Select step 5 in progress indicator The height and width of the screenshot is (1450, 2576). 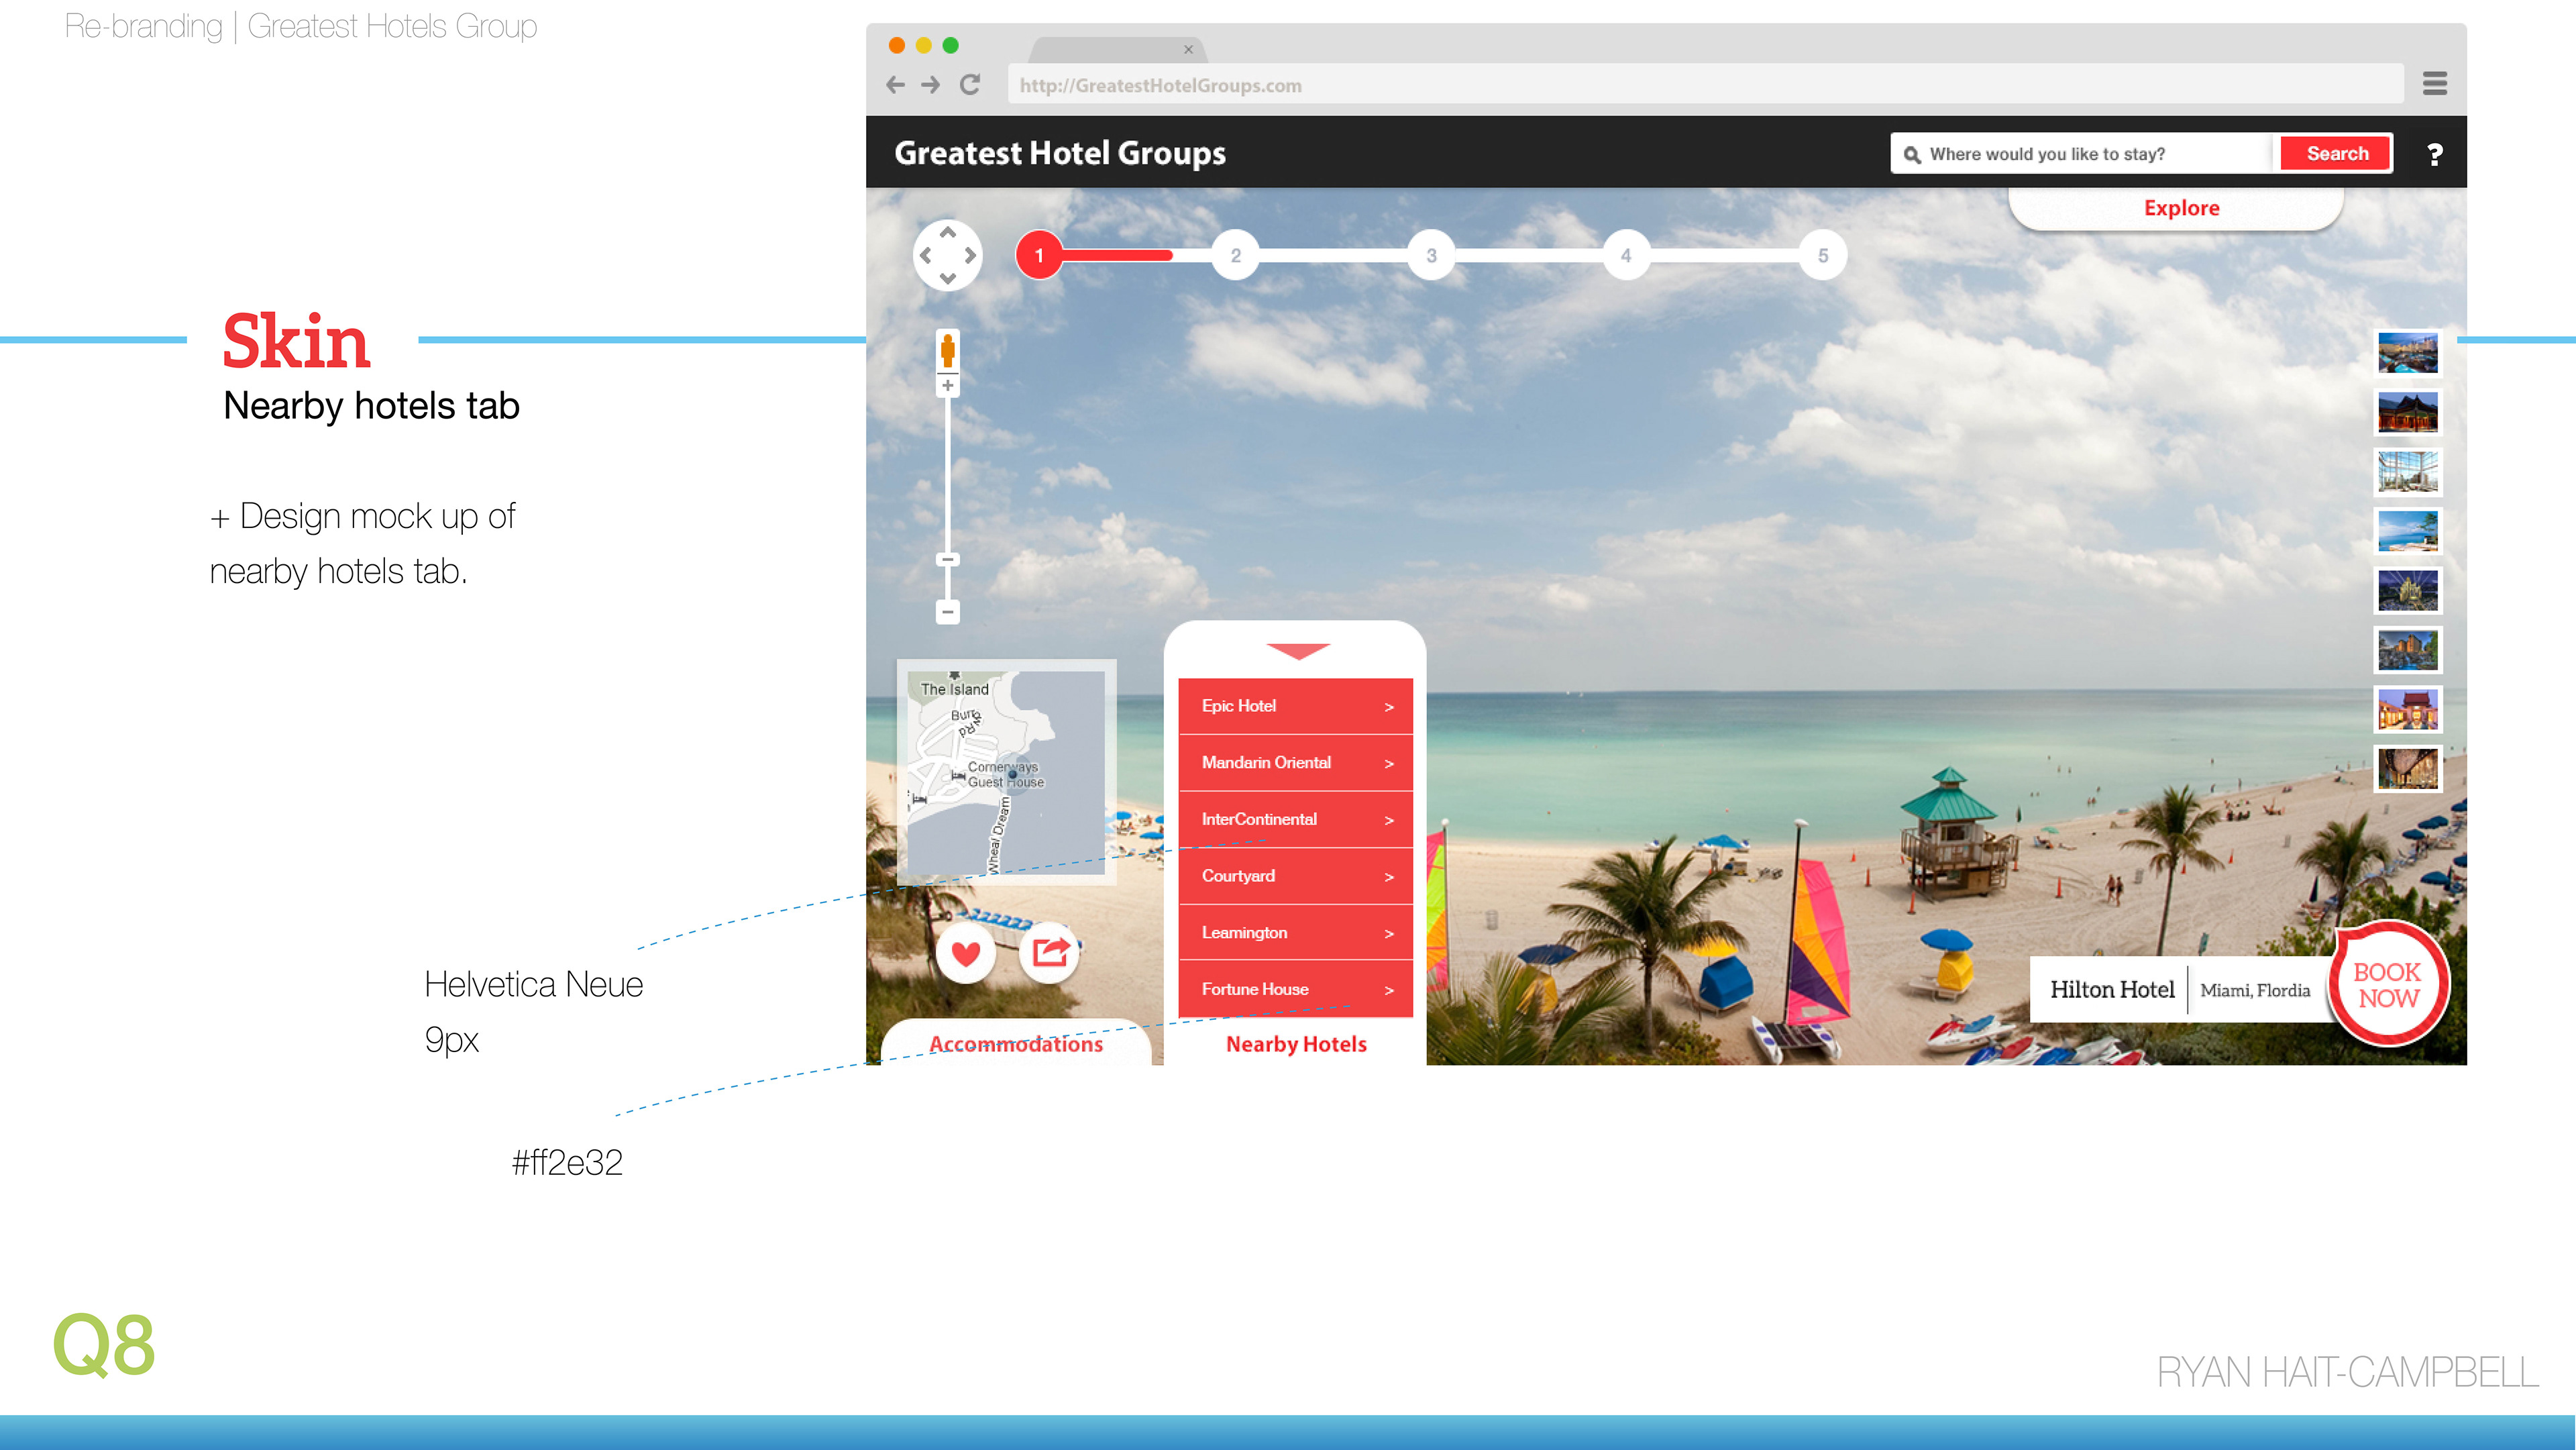click(1822, 255)
